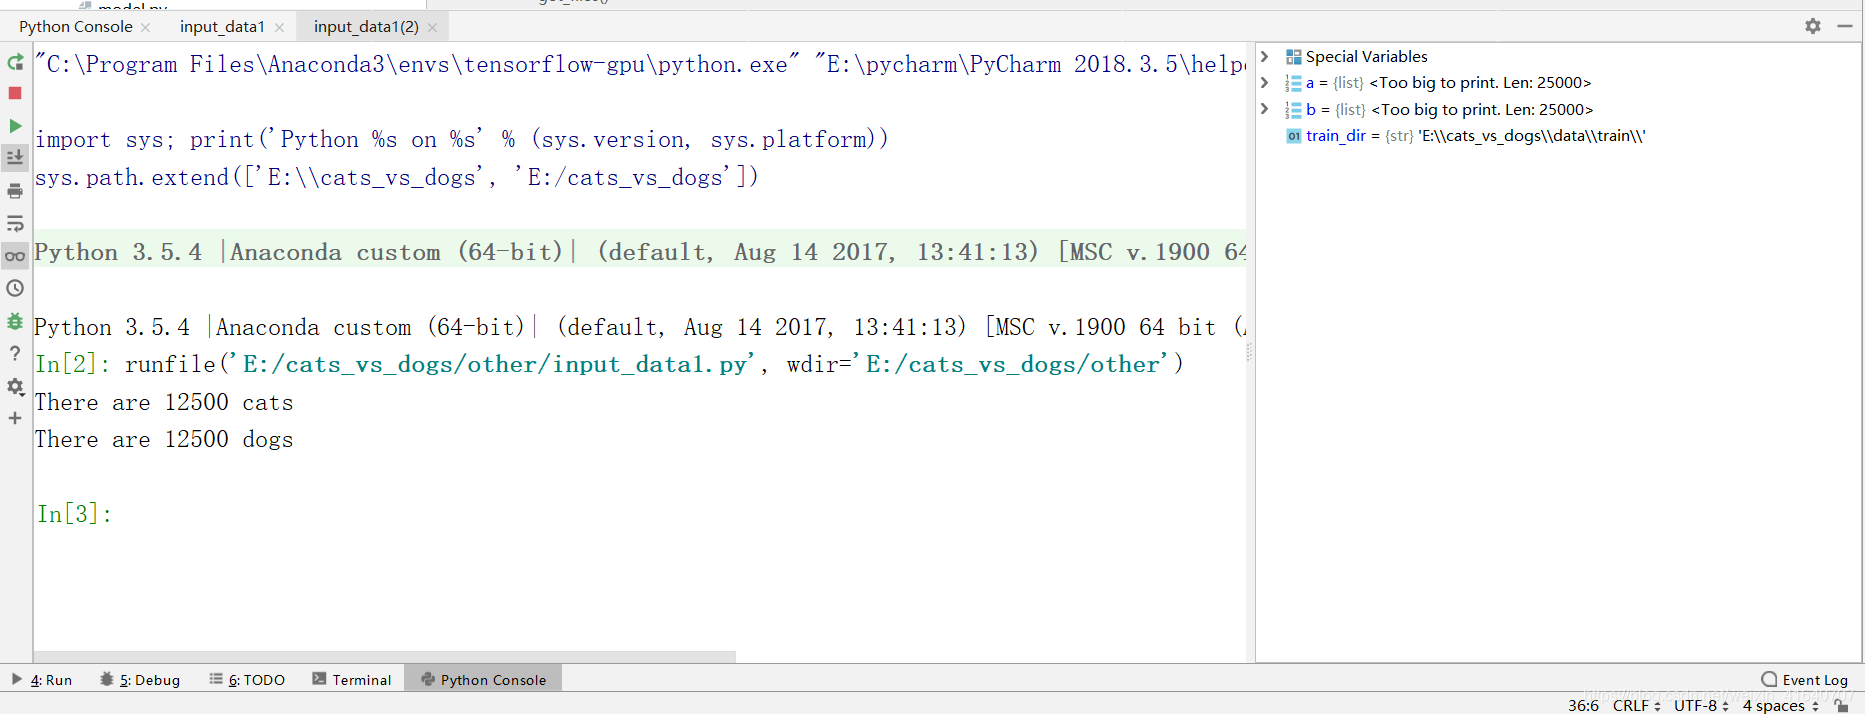Viewport: 1865px width, 714px height.
Task: Click the runfile command line
Action: pyautogui.click(x=609, y=365)
